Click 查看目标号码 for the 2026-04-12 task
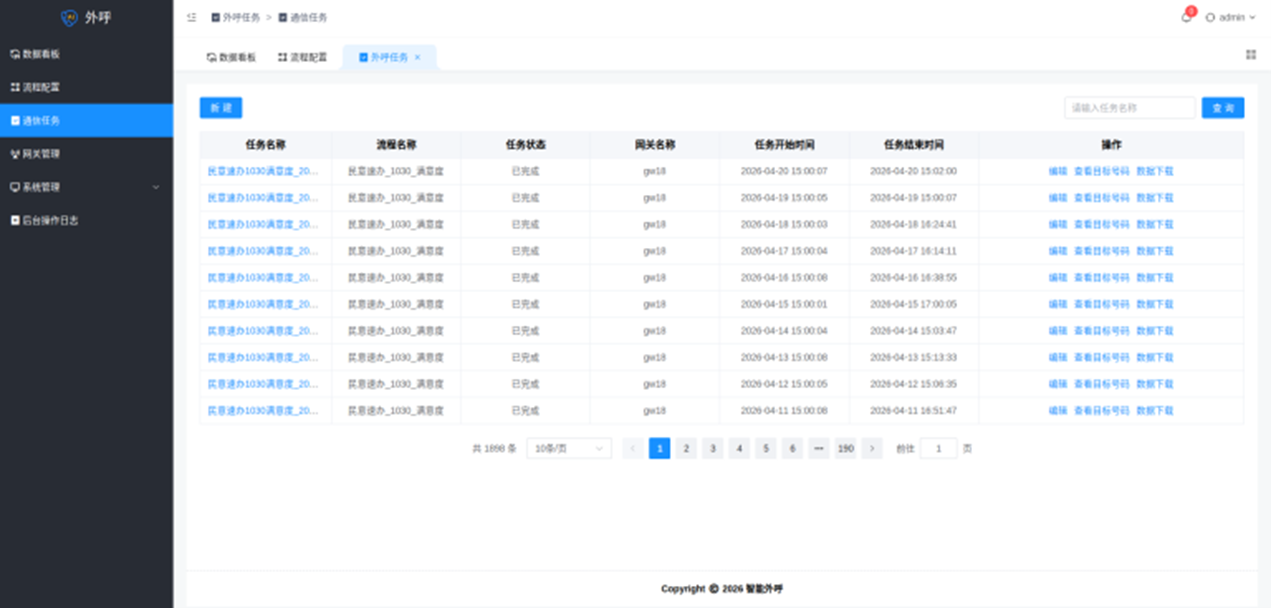Screen dimensions: 1271x608 click(1102, 384)
